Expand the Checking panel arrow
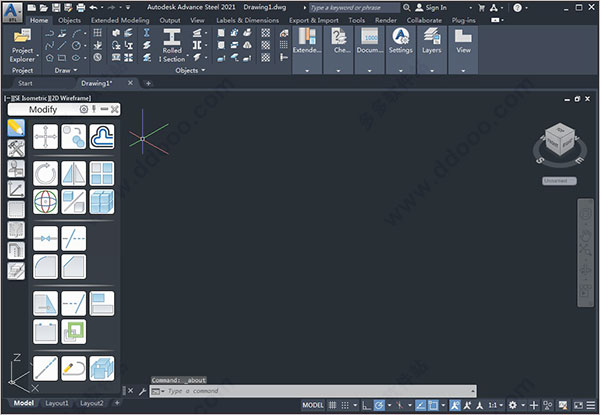The height and width of the screenshot is (415, 600). (338, 71)
